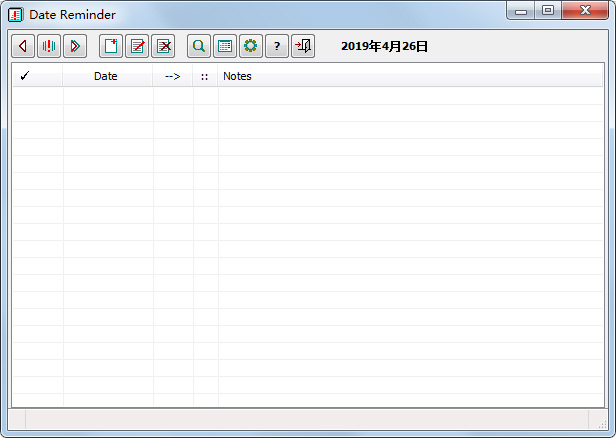
Task: Maximize the Date Reminder window
Action: point(548,11)
